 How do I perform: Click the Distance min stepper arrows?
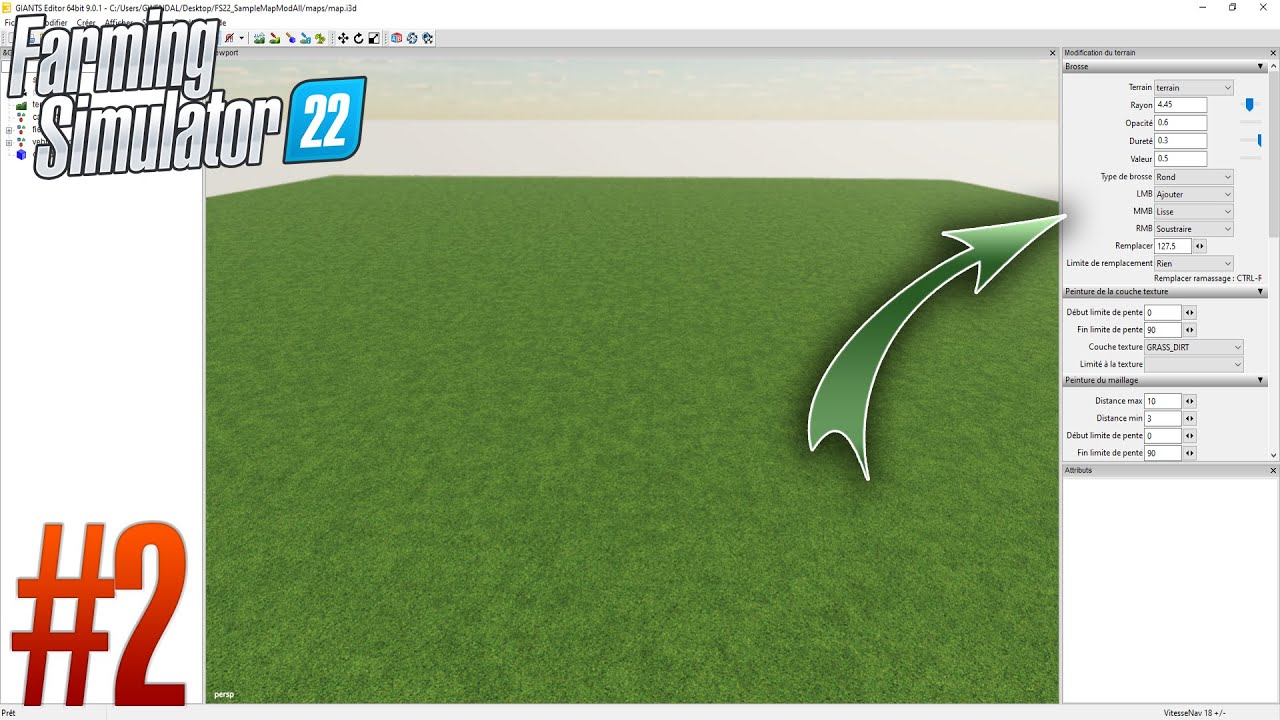click(x=1190, y=418)
